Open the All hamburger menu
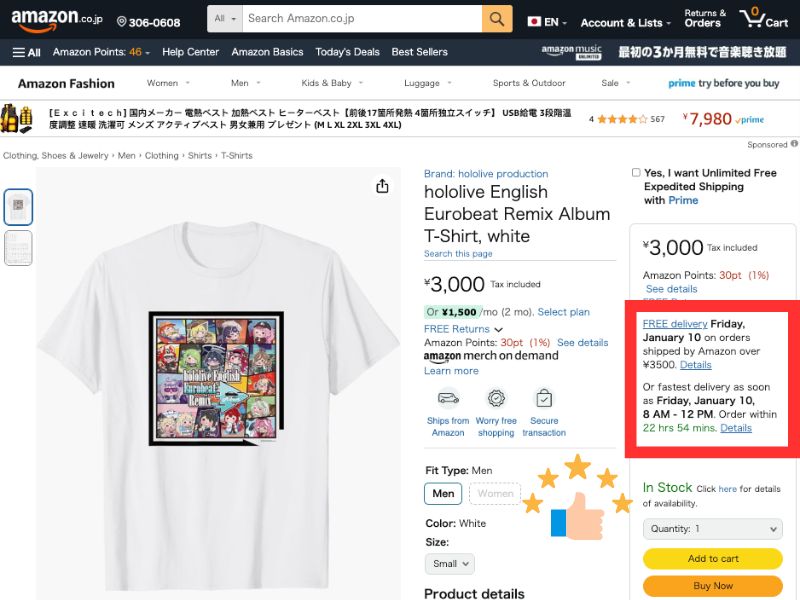 27,52
